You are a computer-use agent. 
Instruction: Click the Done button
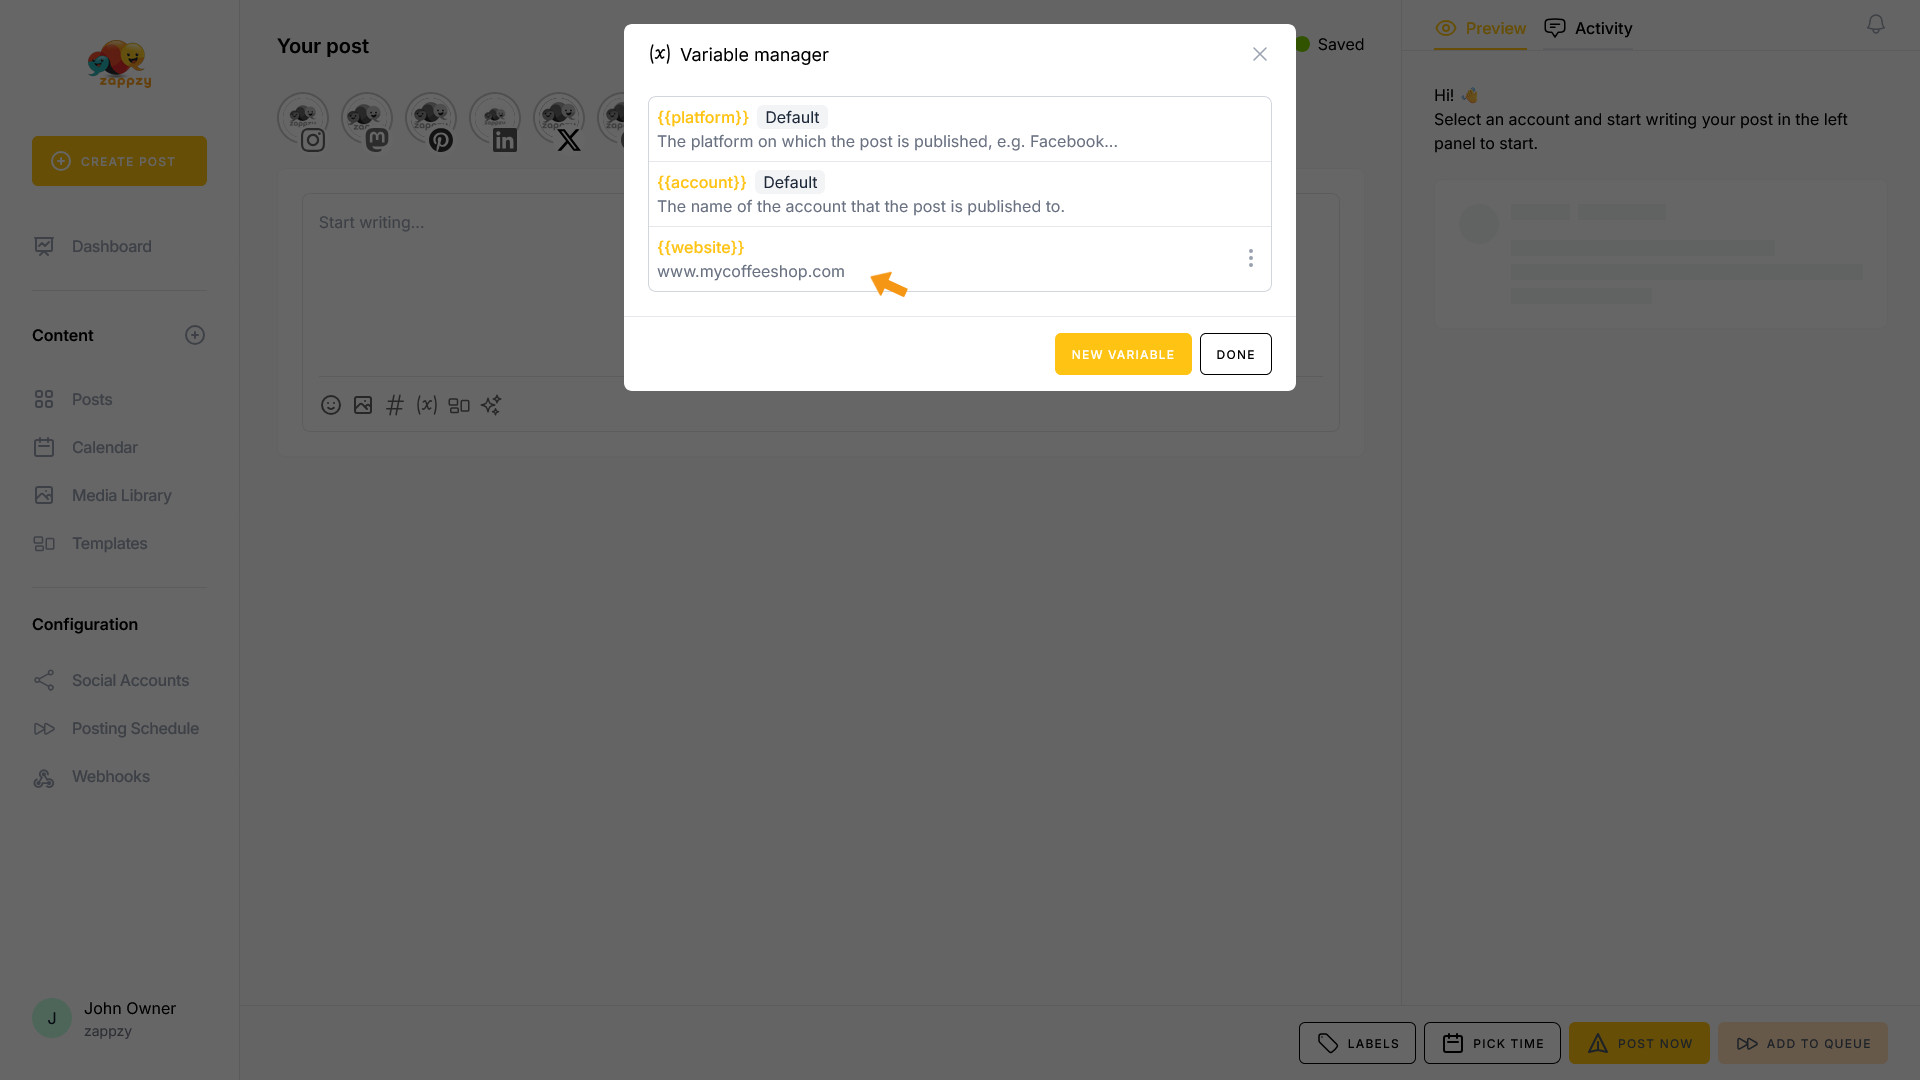click(1235, 354)
